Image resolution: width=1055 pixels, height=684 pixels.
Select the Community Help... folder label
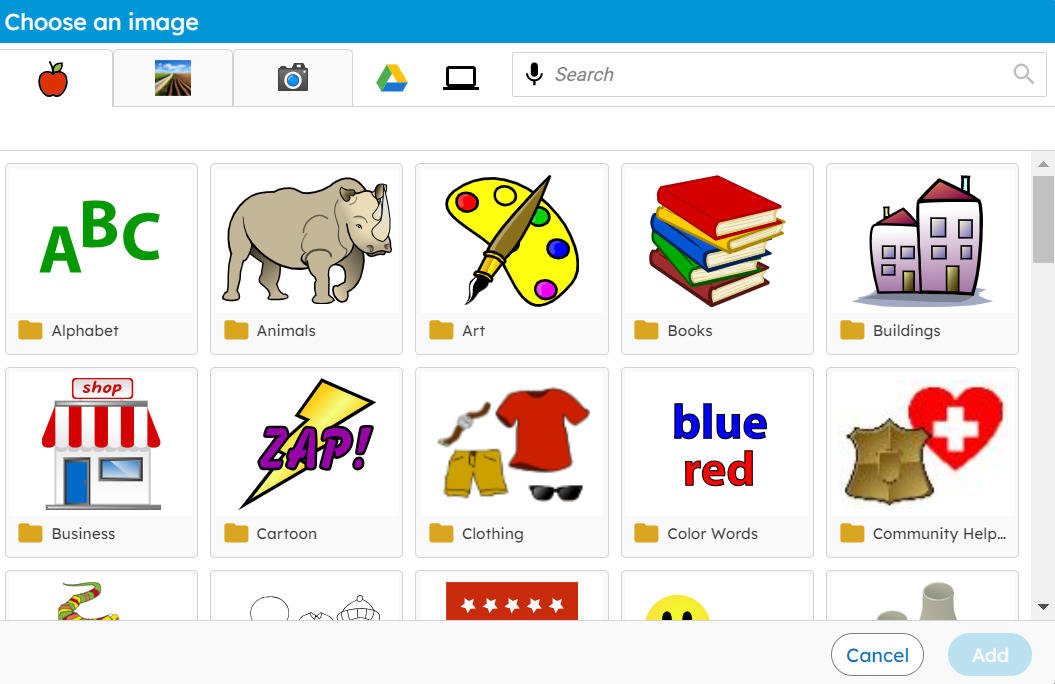click(939, 534)
